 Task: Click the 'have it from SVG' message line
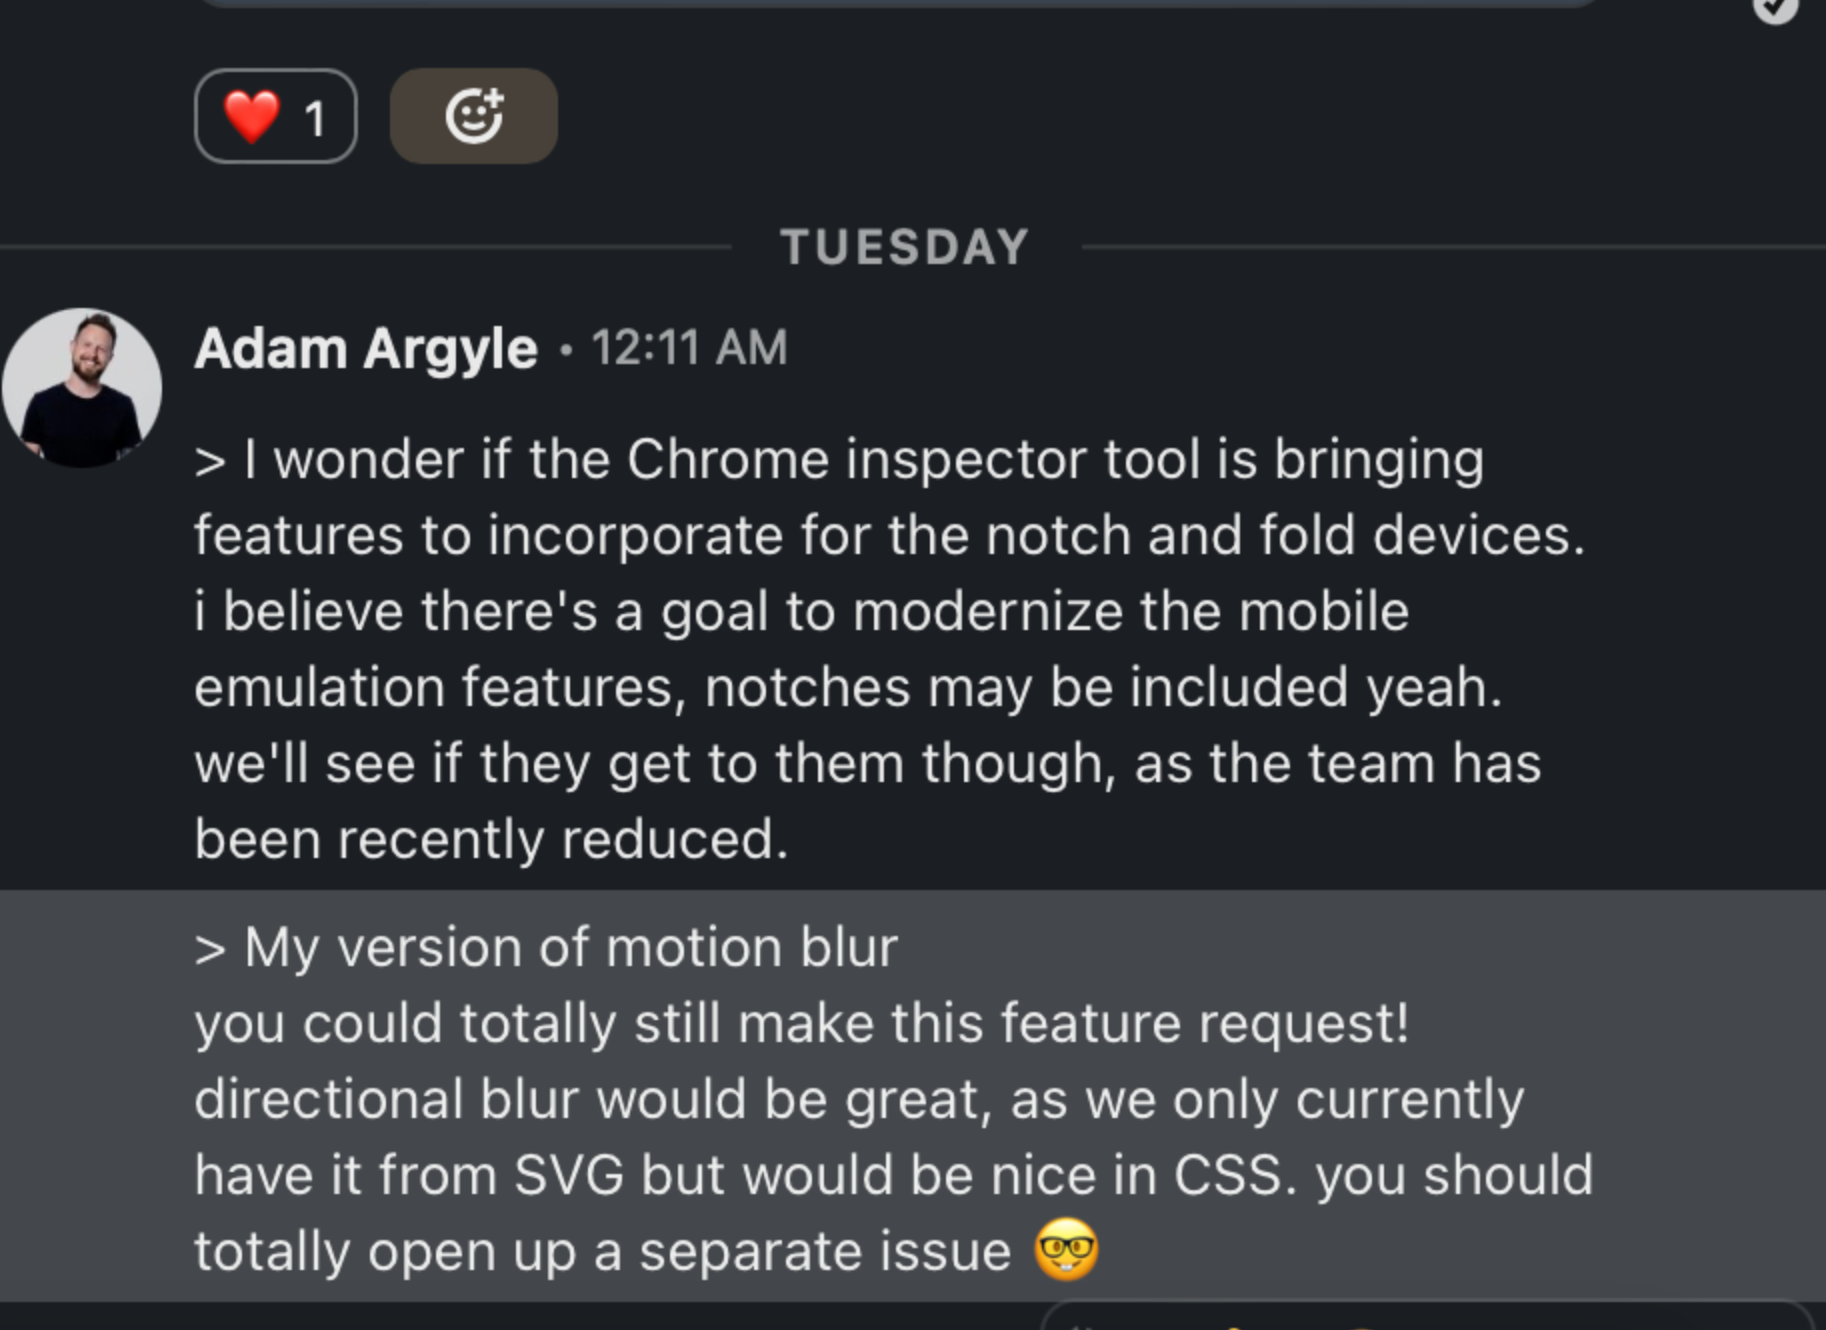point(893,1175)
